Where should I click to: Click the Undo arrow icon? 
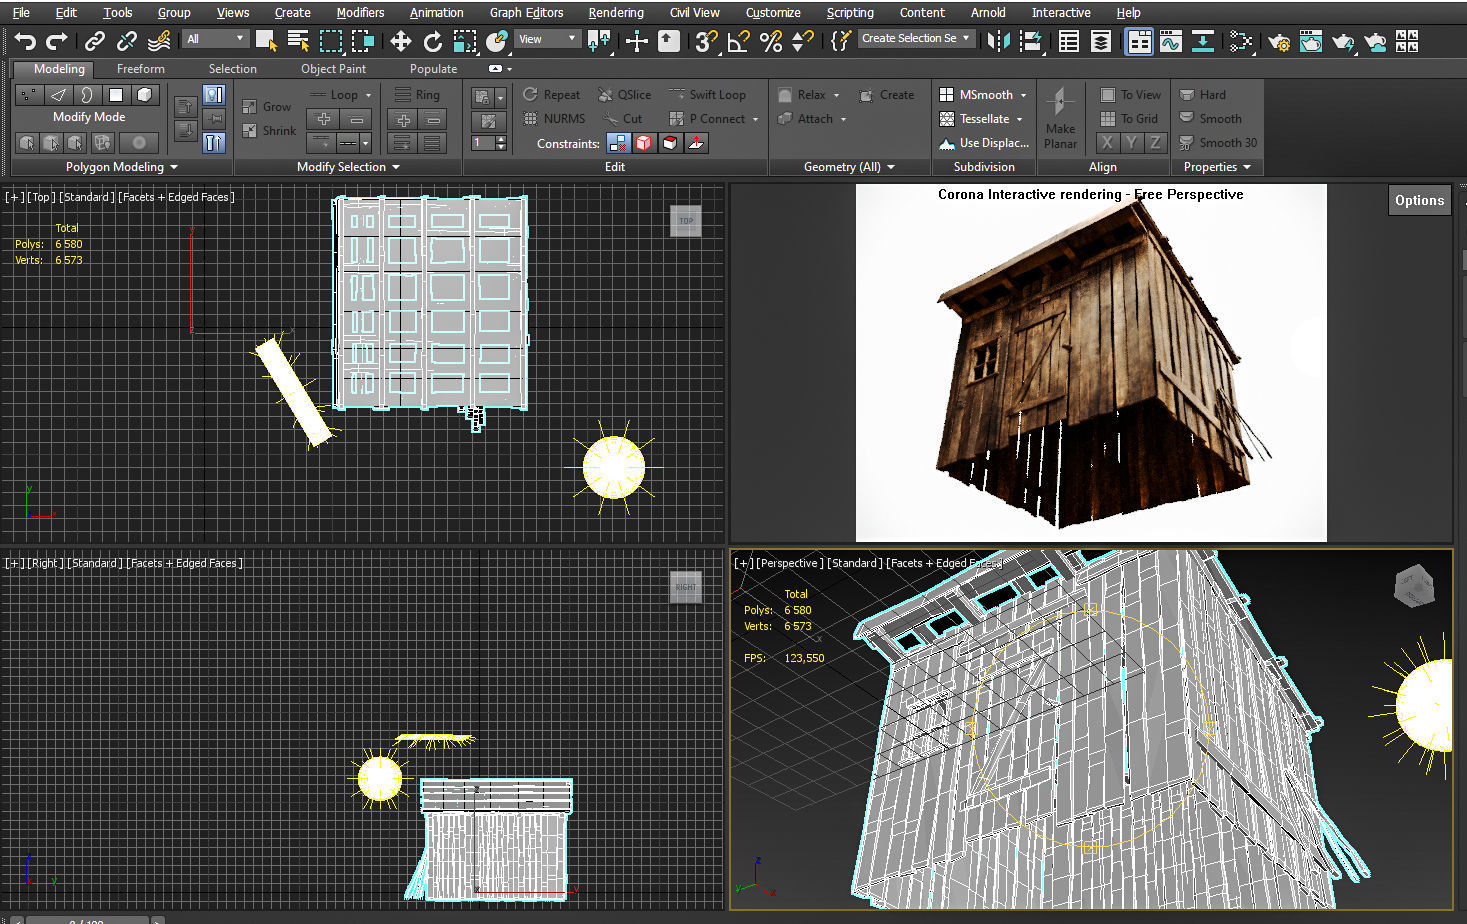(x=25, y=41)
